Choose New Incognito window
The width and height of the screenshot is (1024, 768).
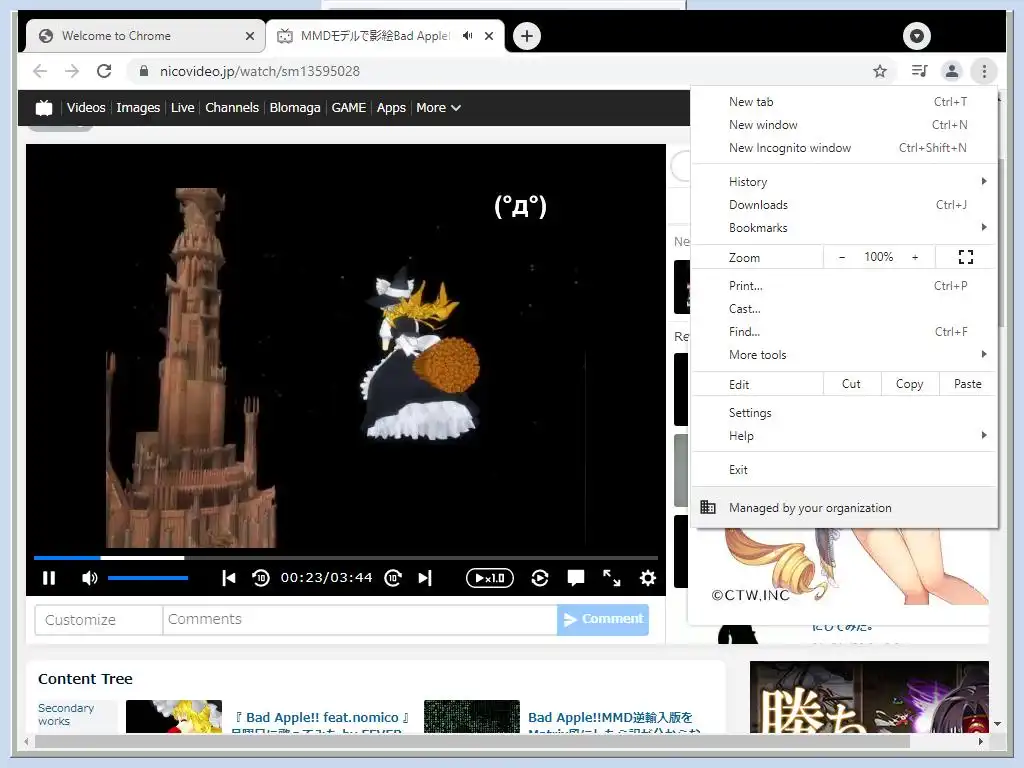coord(843,148)
